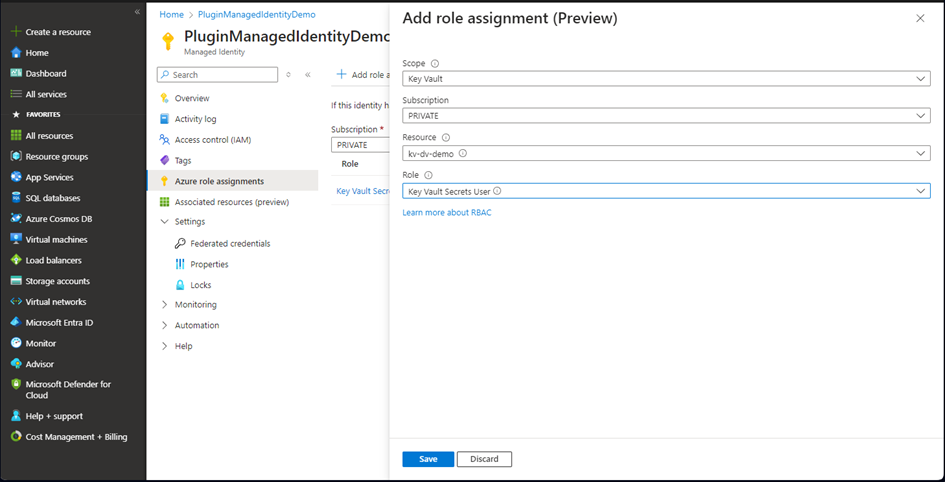Screen dimensions: 945x482
Task: Click info icon beside kv-dv-demo value
Action: click(x=463, y=154)
